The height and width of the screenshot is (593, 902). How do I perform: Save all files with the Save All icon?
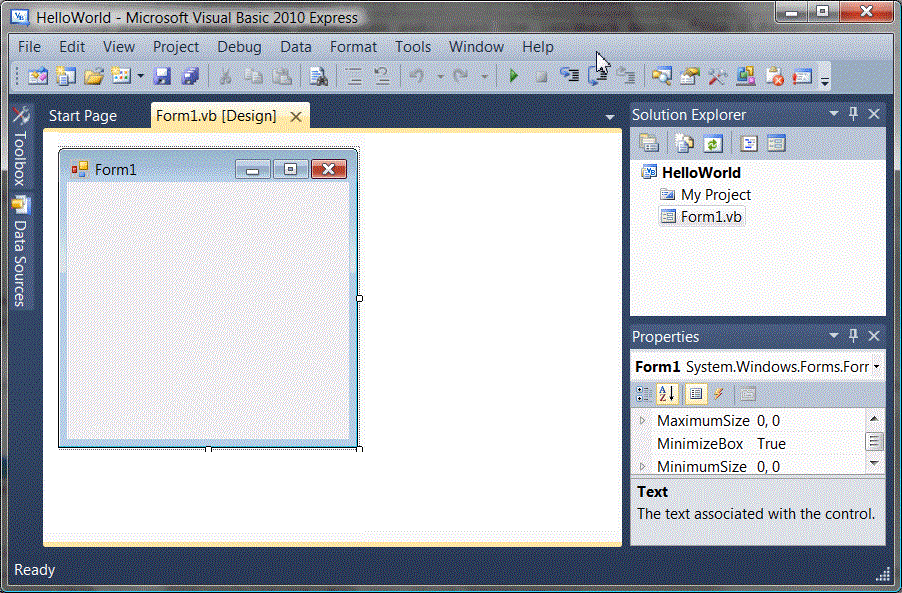188,76
